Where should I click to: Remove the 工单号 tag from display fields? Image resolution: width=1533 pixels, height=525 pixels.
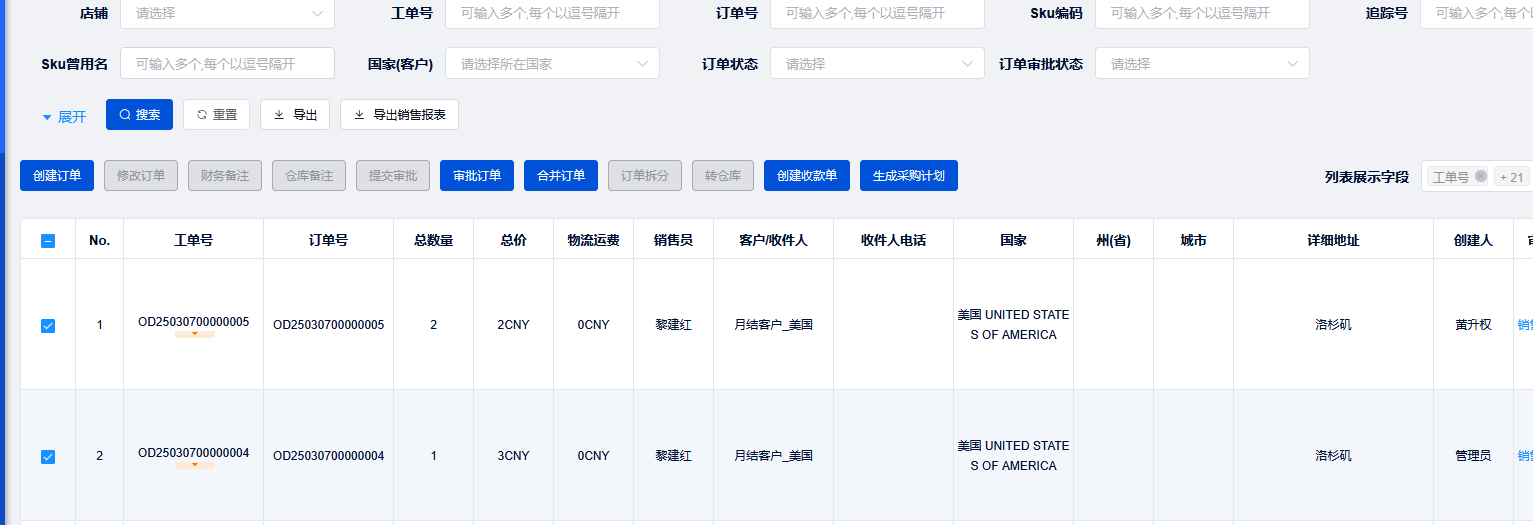(1480, 177)
